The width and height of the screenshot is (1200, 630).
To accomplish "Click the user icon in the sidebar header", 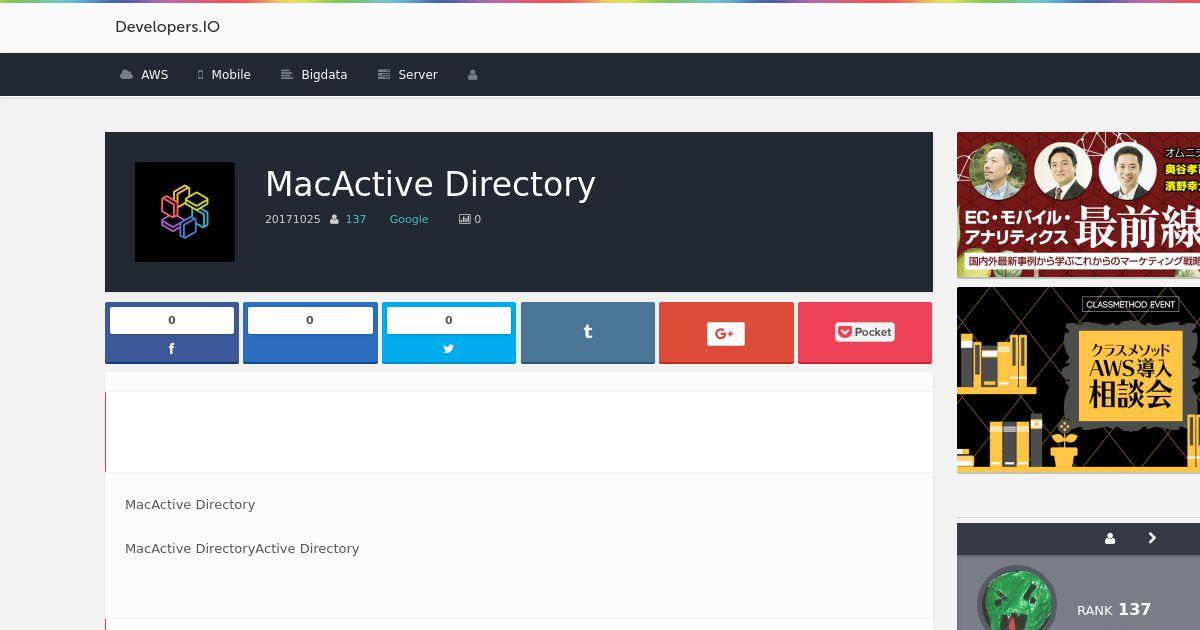I will tap(1110, 538).
